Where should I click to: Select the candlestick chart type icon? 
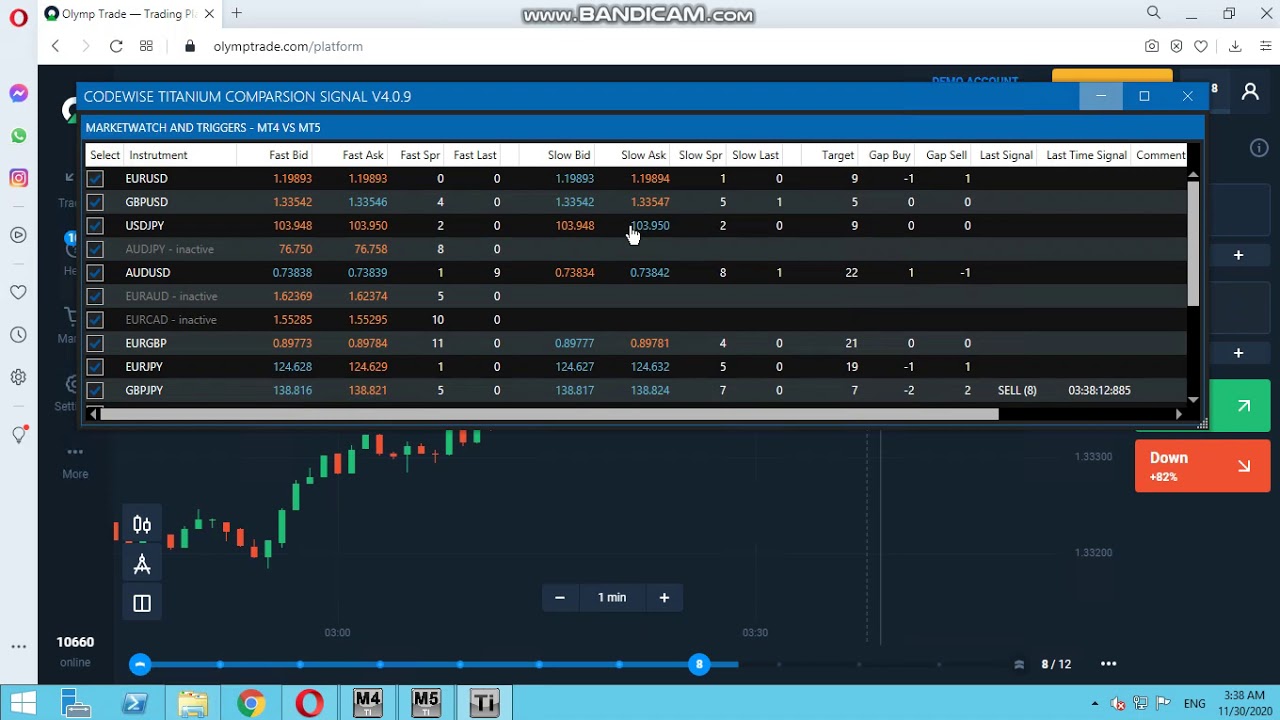click(142, 525)
